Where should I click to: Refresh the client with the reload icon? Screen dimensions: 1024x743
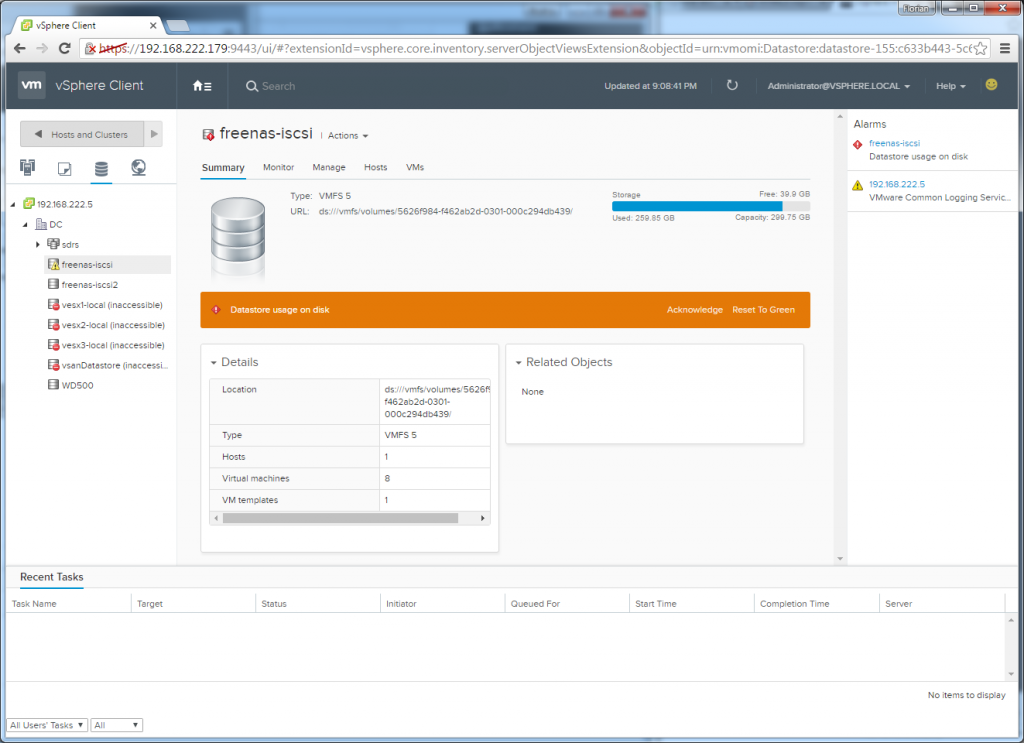732,86
